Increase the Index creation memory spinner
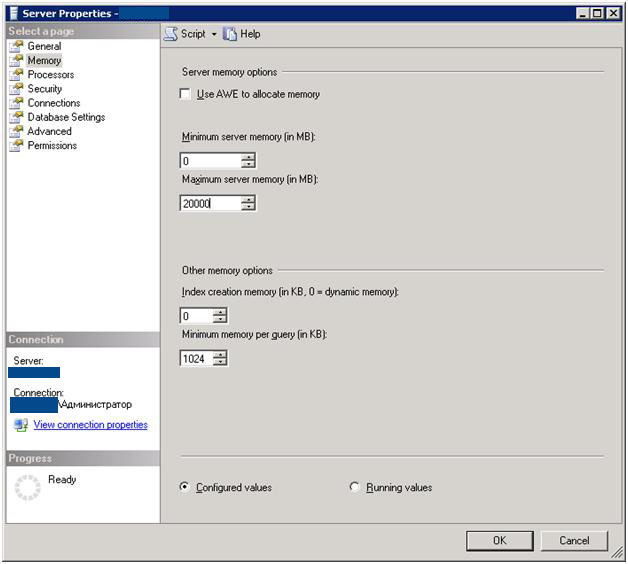Screen dimensions: 628x564 click(220, 312)
